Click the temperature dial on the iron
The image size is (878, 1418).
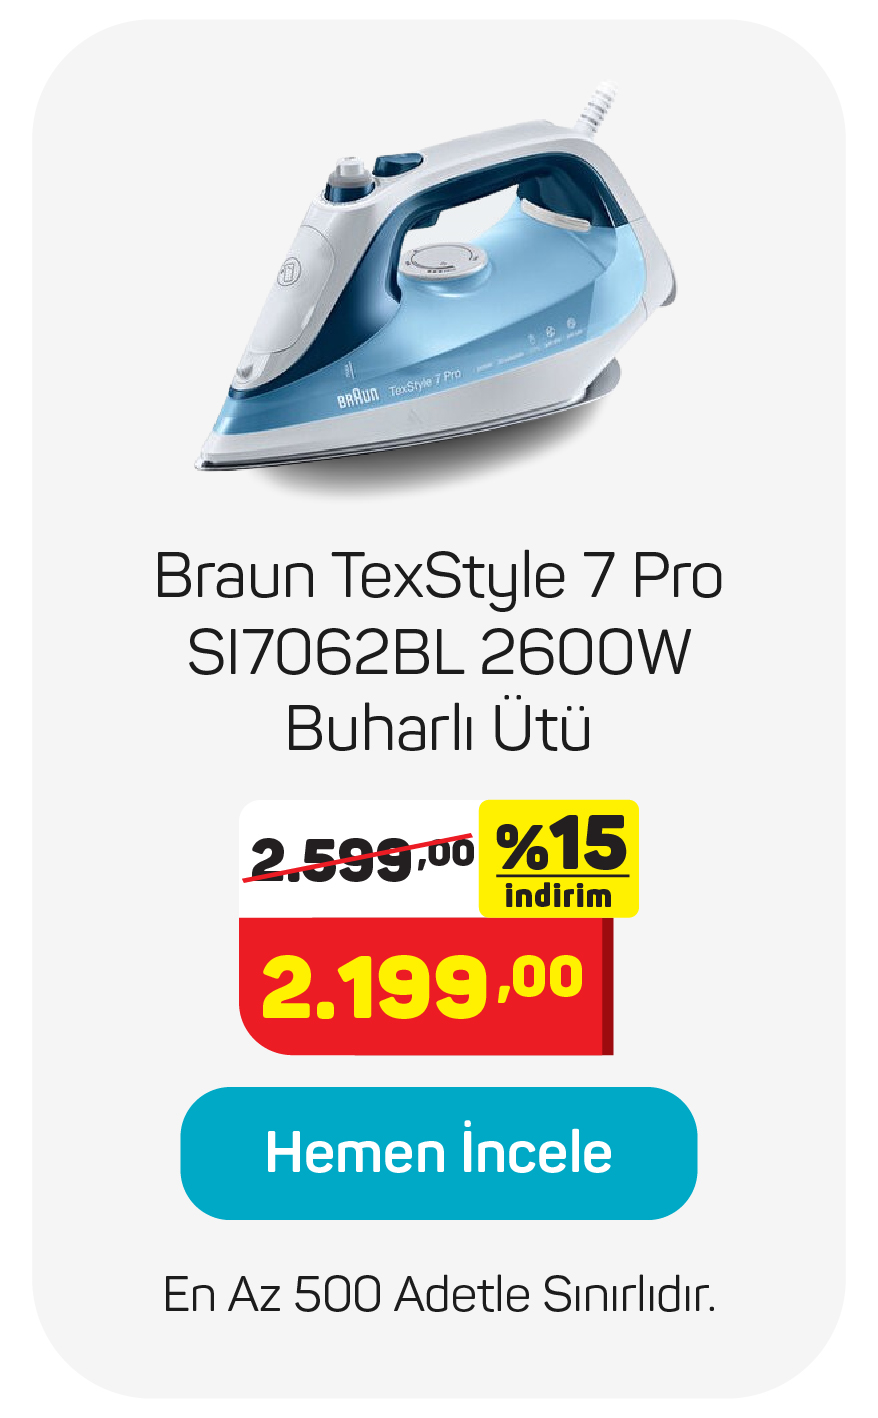coord(443,260)
